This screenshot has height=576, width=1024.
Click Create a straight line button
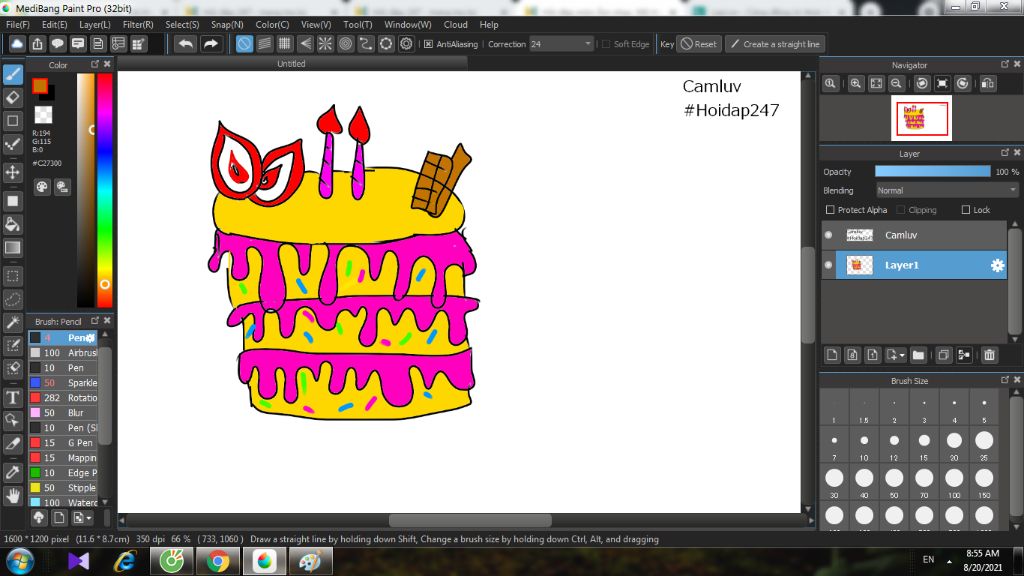click(x=775, y=44)
